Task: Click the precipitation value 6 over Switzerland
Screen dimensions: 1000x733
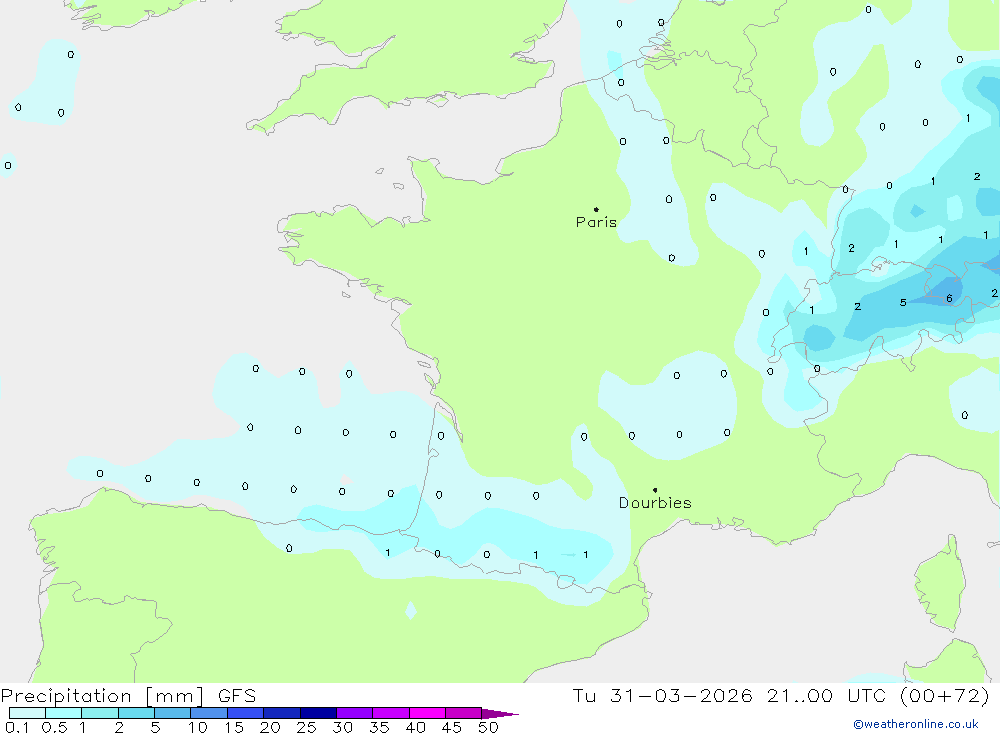Action: tap(950, 299)
